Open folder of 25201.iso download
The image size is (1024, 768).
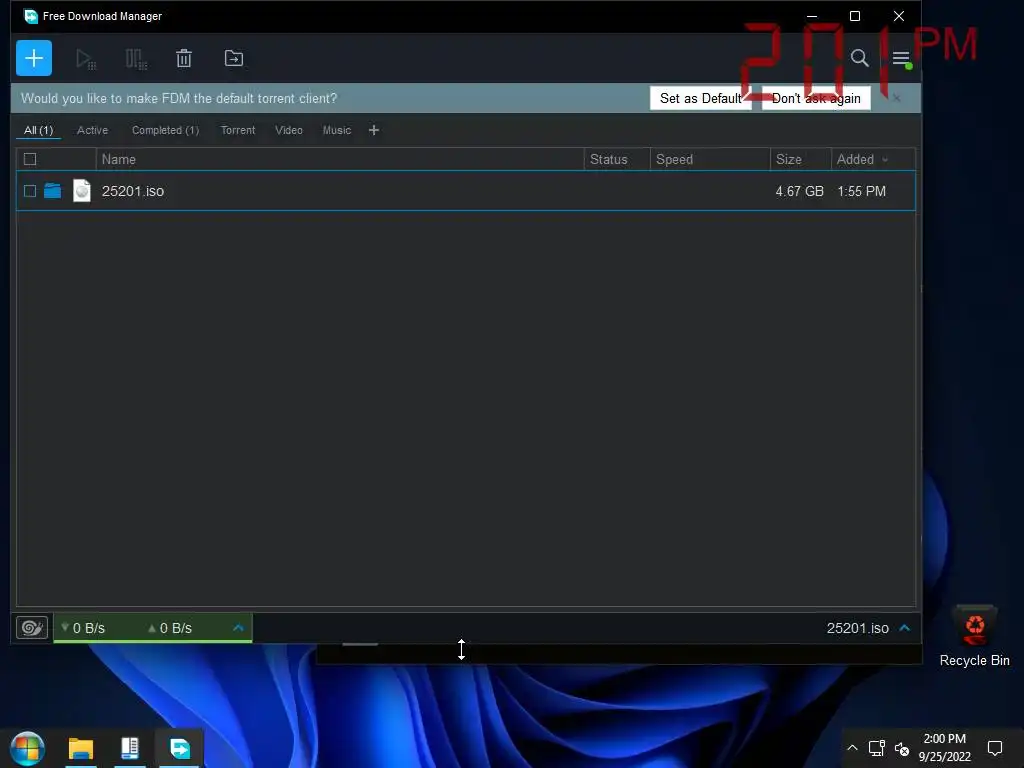(x=52, y=191)
